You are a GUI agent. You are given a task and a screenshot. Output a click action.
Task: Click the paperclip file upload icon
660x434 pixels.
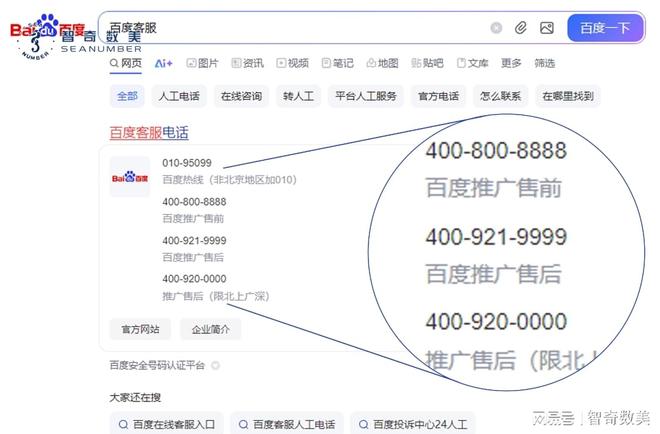(x=521, y=28)
